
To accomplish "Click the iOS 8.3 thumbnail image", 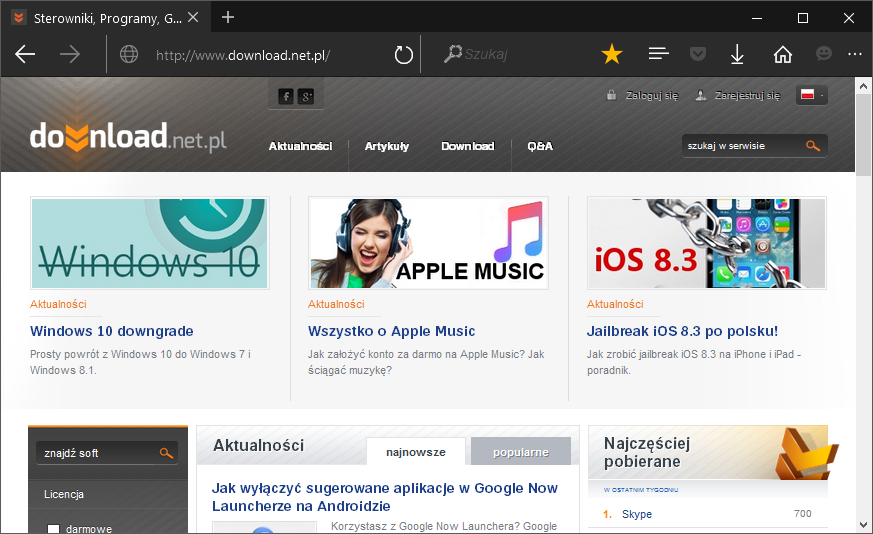I will (x=707, y=243).
